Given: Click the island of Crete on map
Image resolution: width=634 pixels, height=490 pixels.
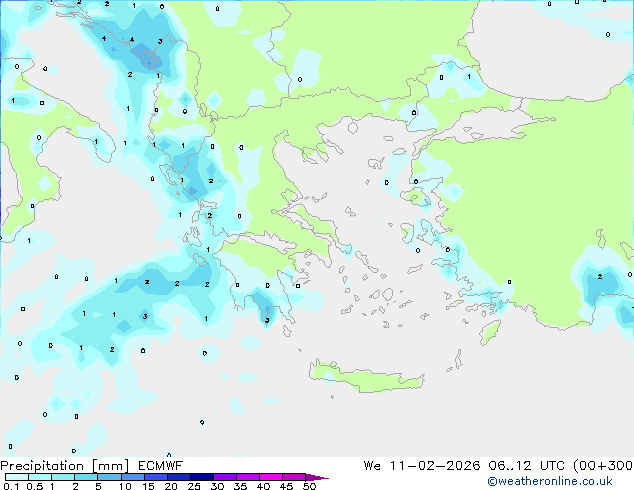Looking at the screenshot, I should (x=366, y=377).
